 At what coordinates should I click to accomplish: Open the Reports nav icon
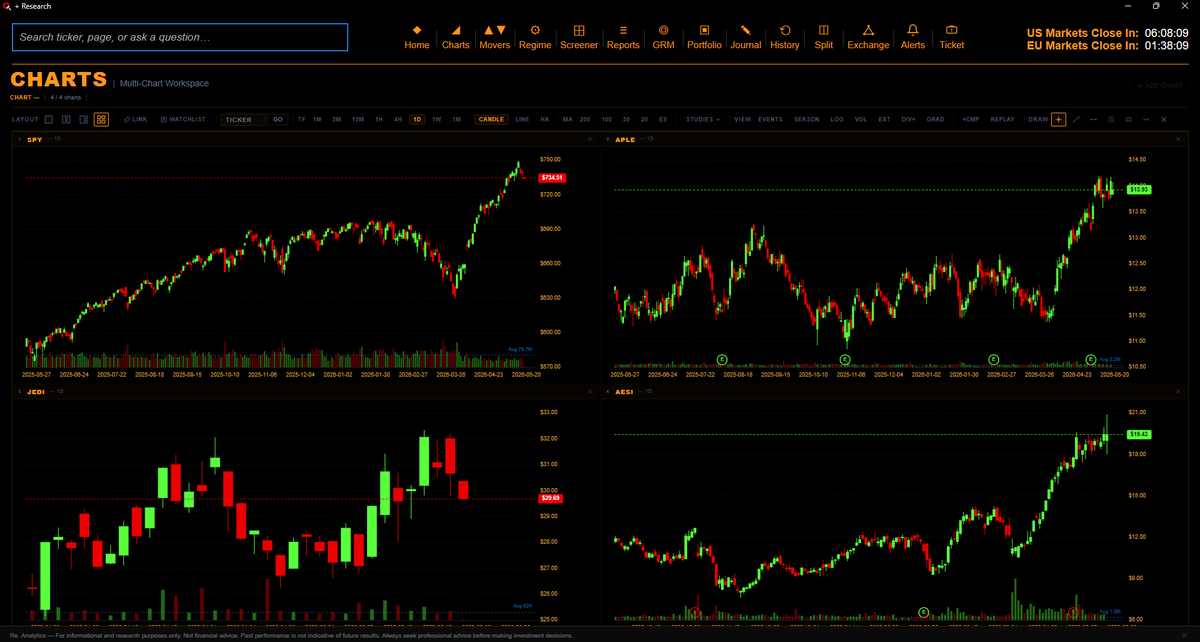(623, 37)
